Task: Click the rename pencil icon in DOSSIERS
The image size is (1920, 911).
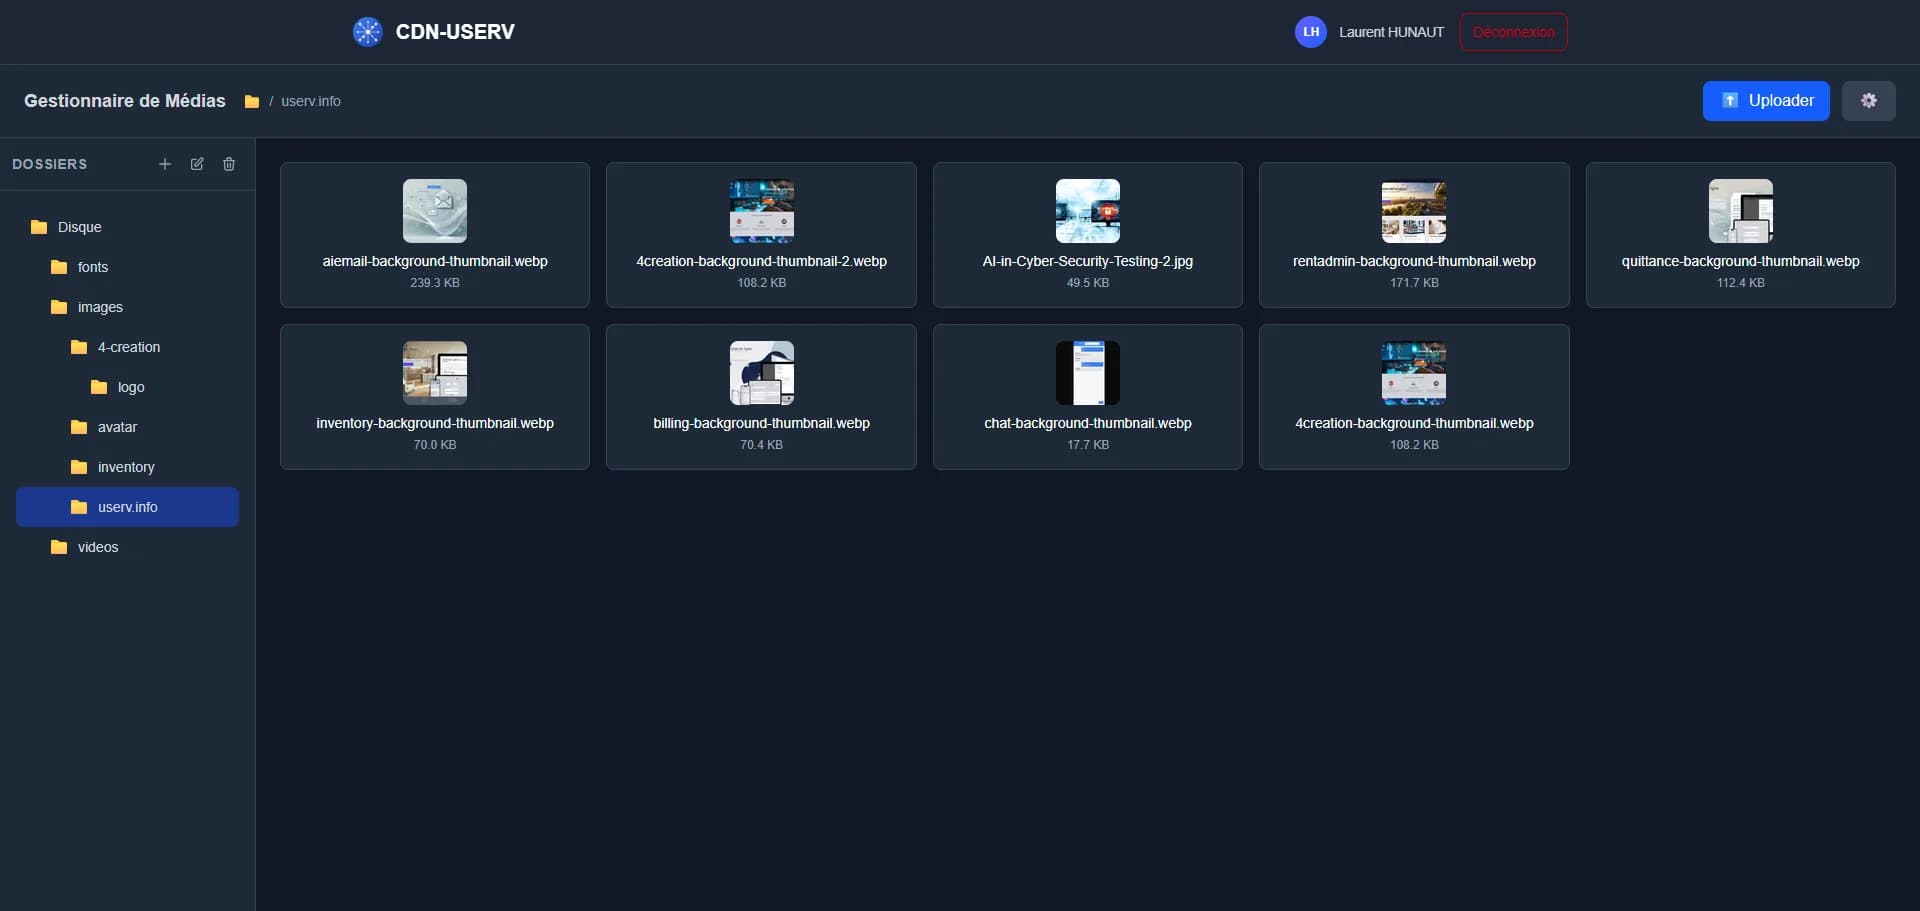Action: (197, 164)
